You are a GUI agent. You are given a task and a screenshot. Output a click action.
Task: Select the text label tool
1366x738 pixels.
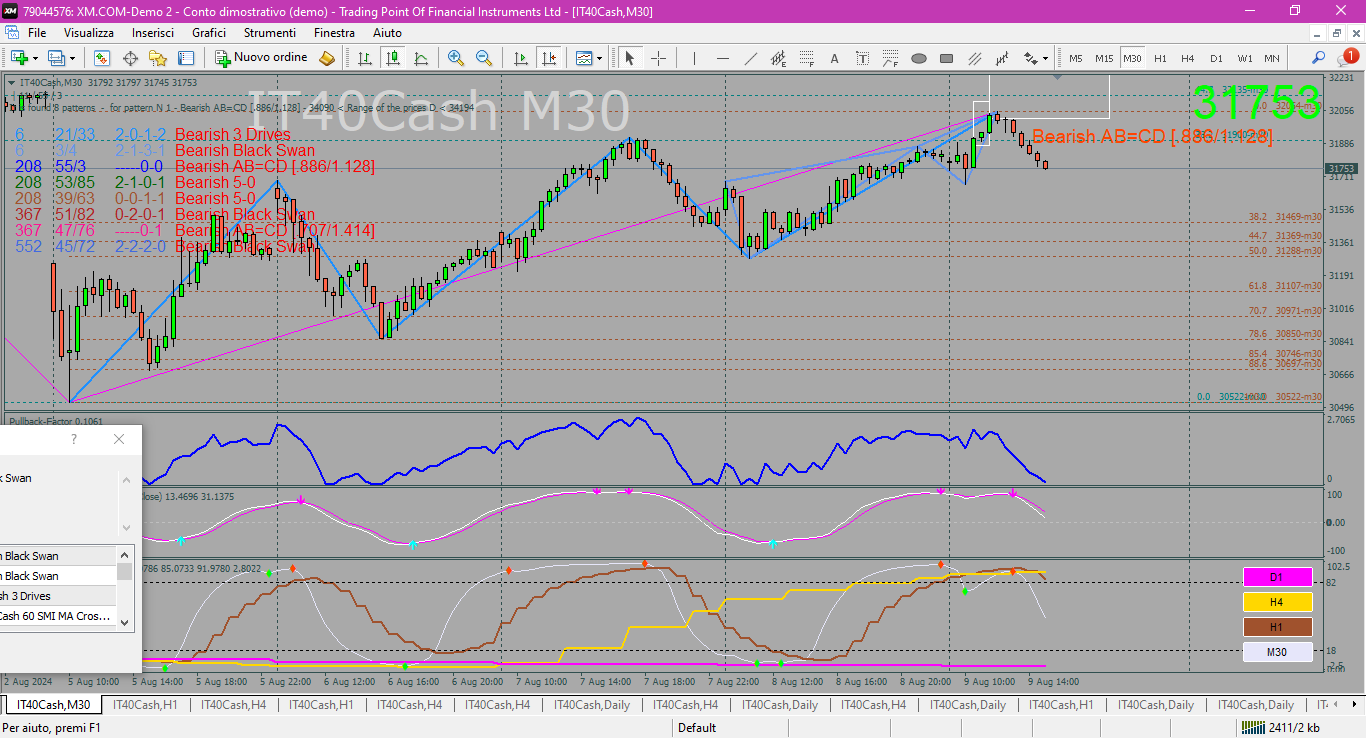[863, 58]
